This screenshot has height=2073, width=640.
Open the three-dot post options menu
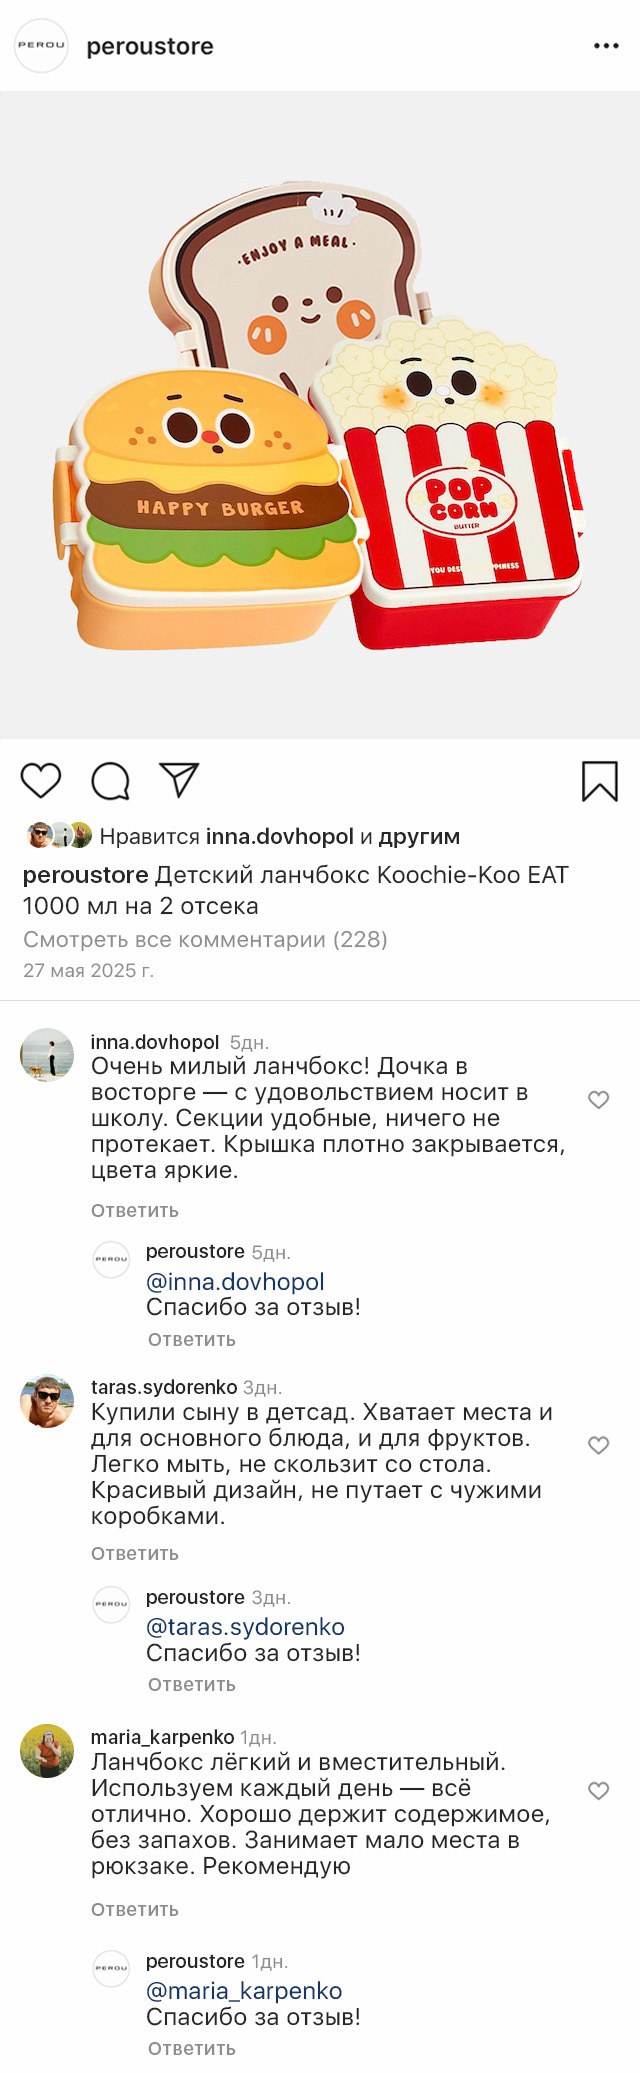click(606, 46)
